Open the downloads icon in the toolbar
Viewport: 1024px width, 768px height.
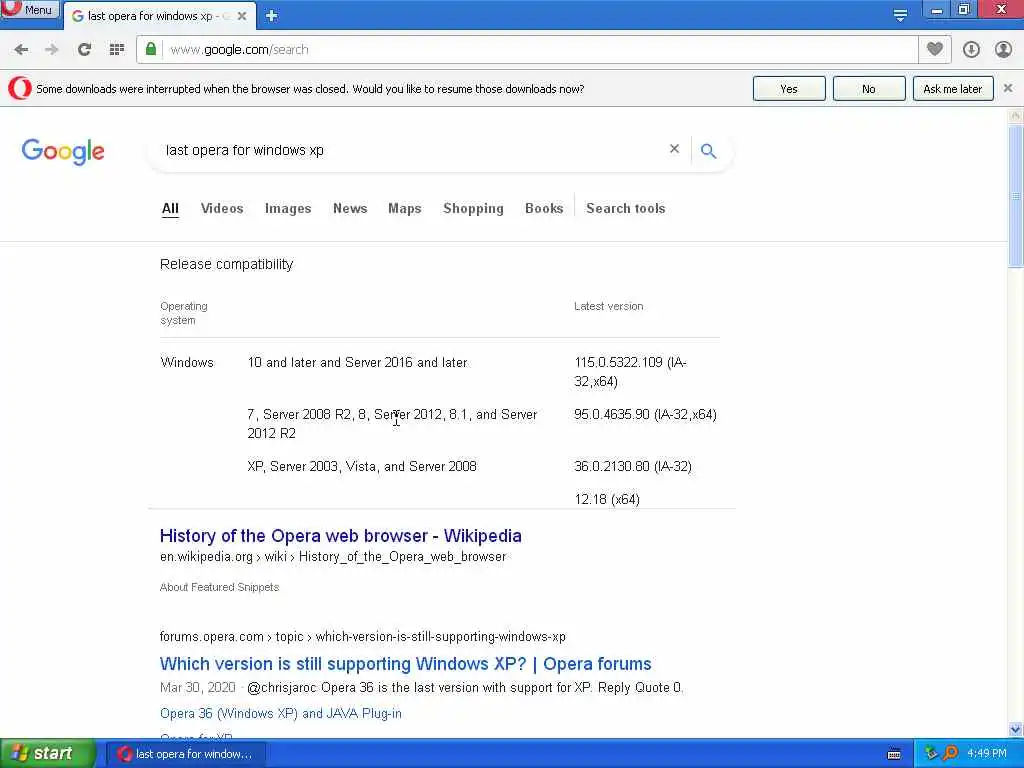pyautogui.click(x=971, y=50)
